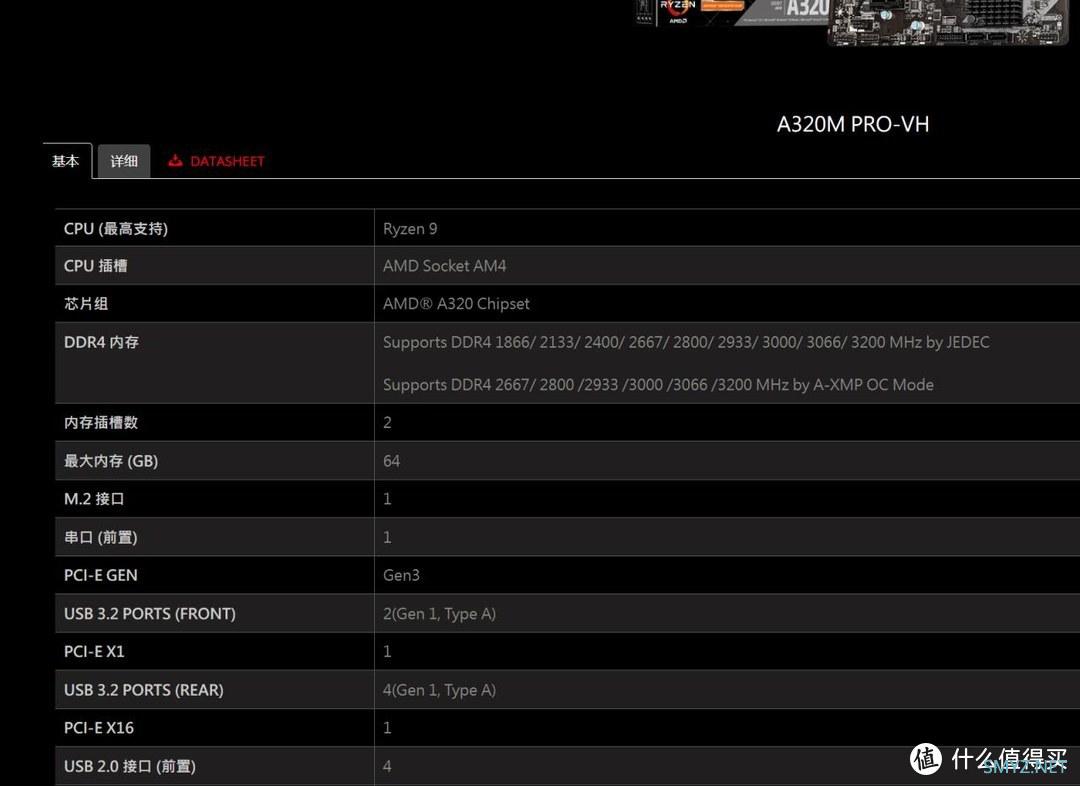Select the 芯片组 row label
The image size is (1080, 786).
(x=86, y=304)
